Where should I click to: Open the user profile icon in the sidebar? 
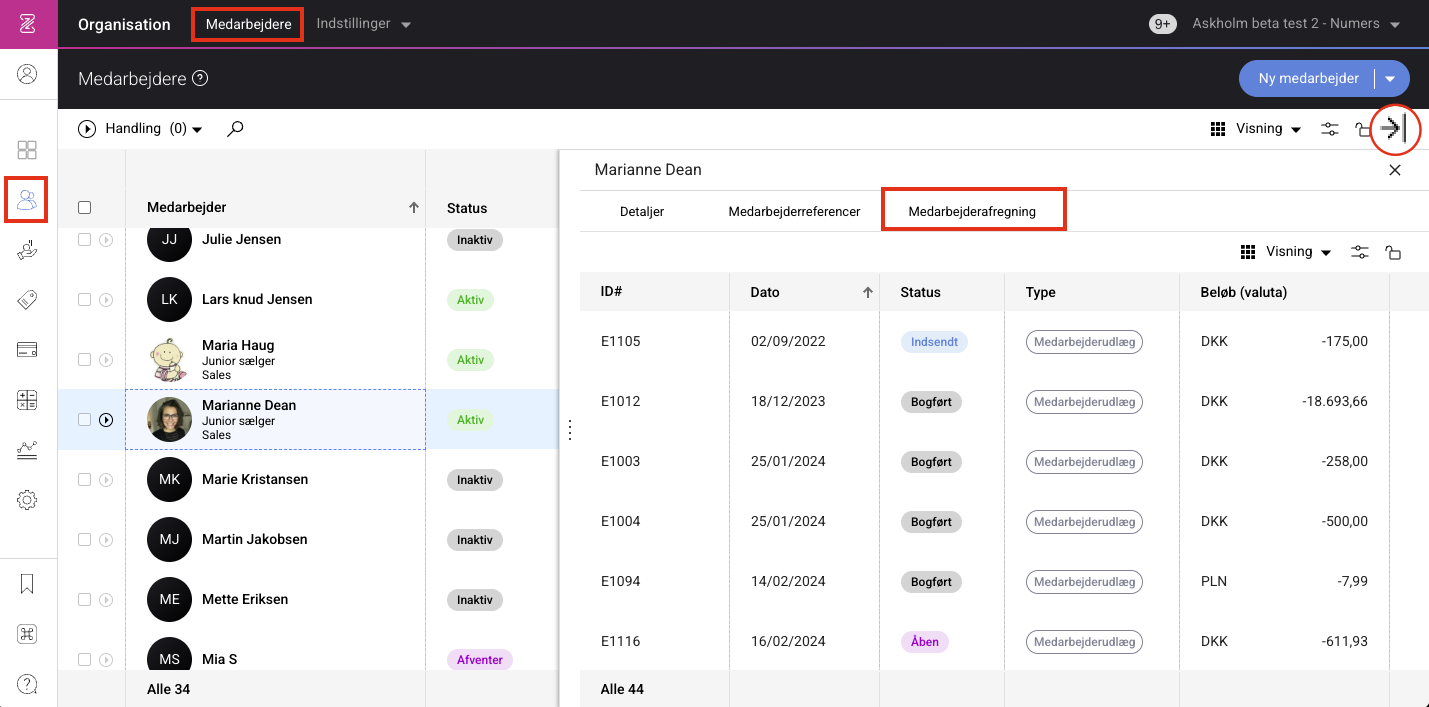28,74
